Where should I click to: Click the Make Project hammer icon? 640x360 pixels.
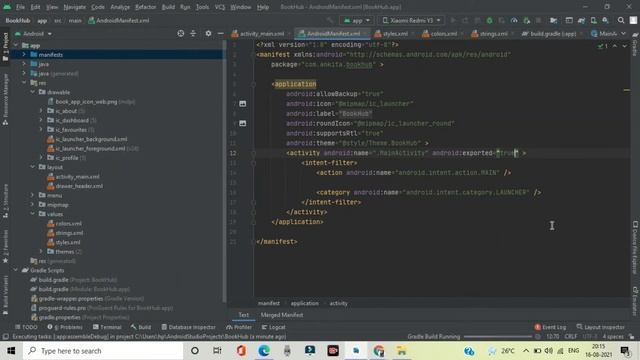point(330,20)
